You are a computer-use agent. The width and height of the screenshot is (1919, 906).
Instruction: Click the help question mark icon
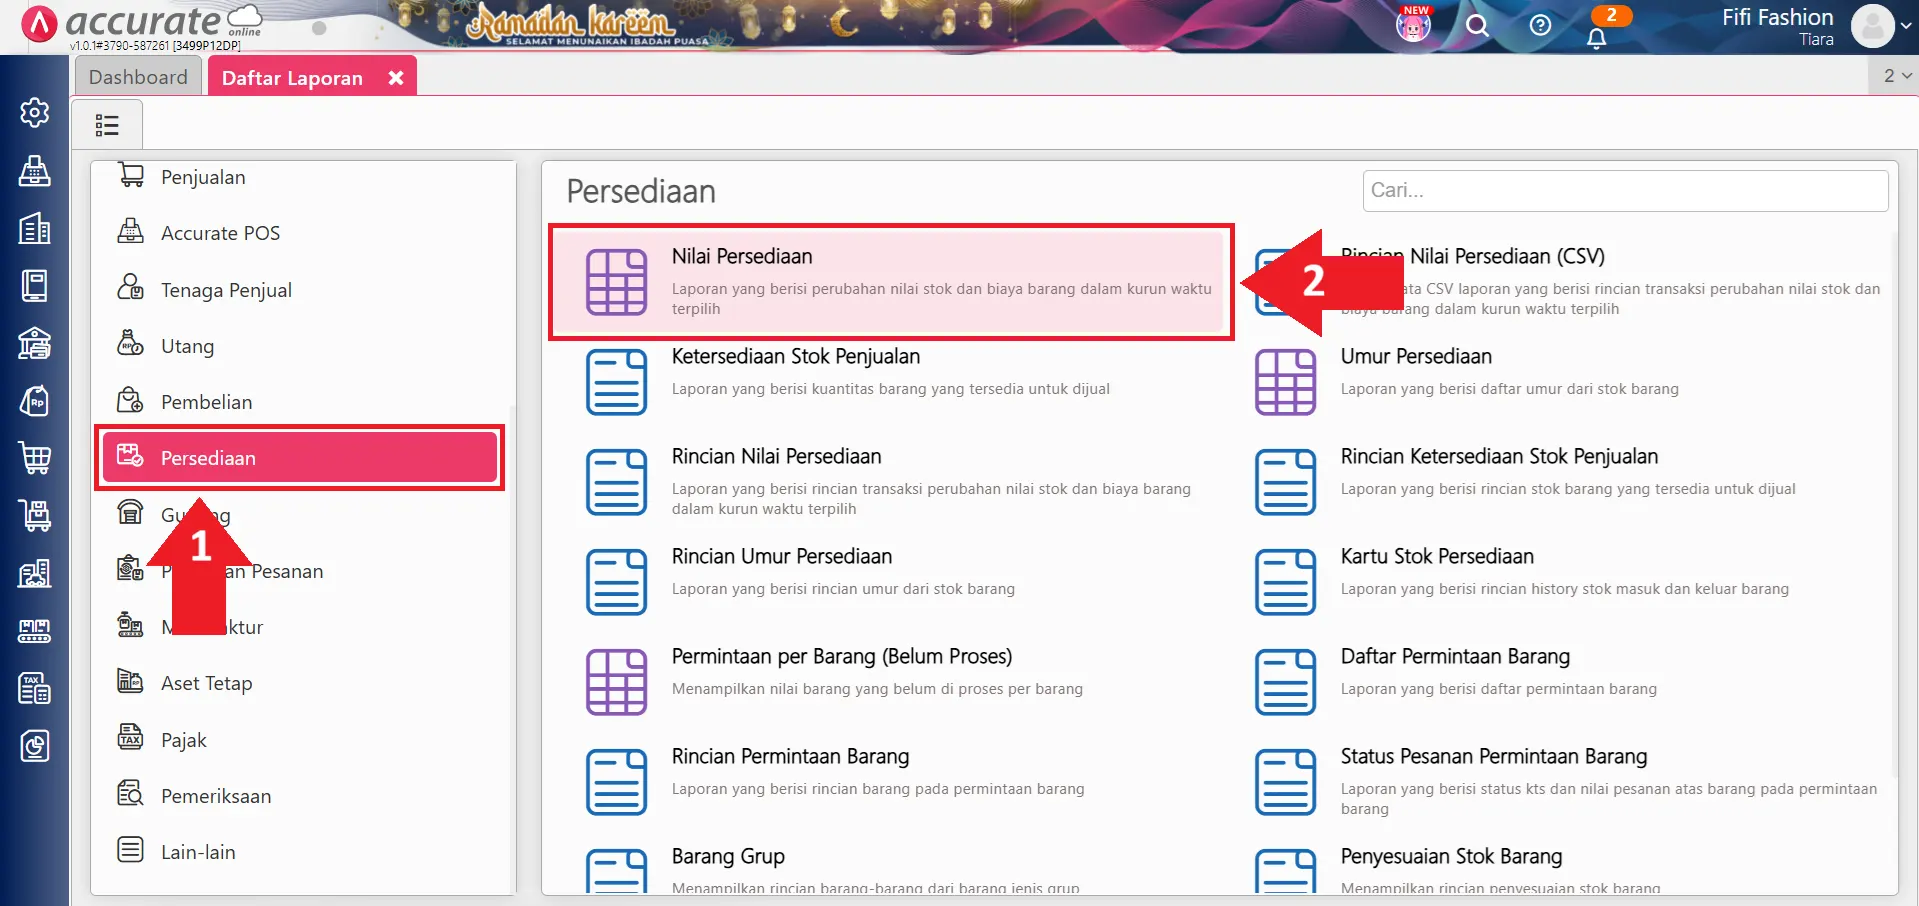click(x=1540, y=26)
